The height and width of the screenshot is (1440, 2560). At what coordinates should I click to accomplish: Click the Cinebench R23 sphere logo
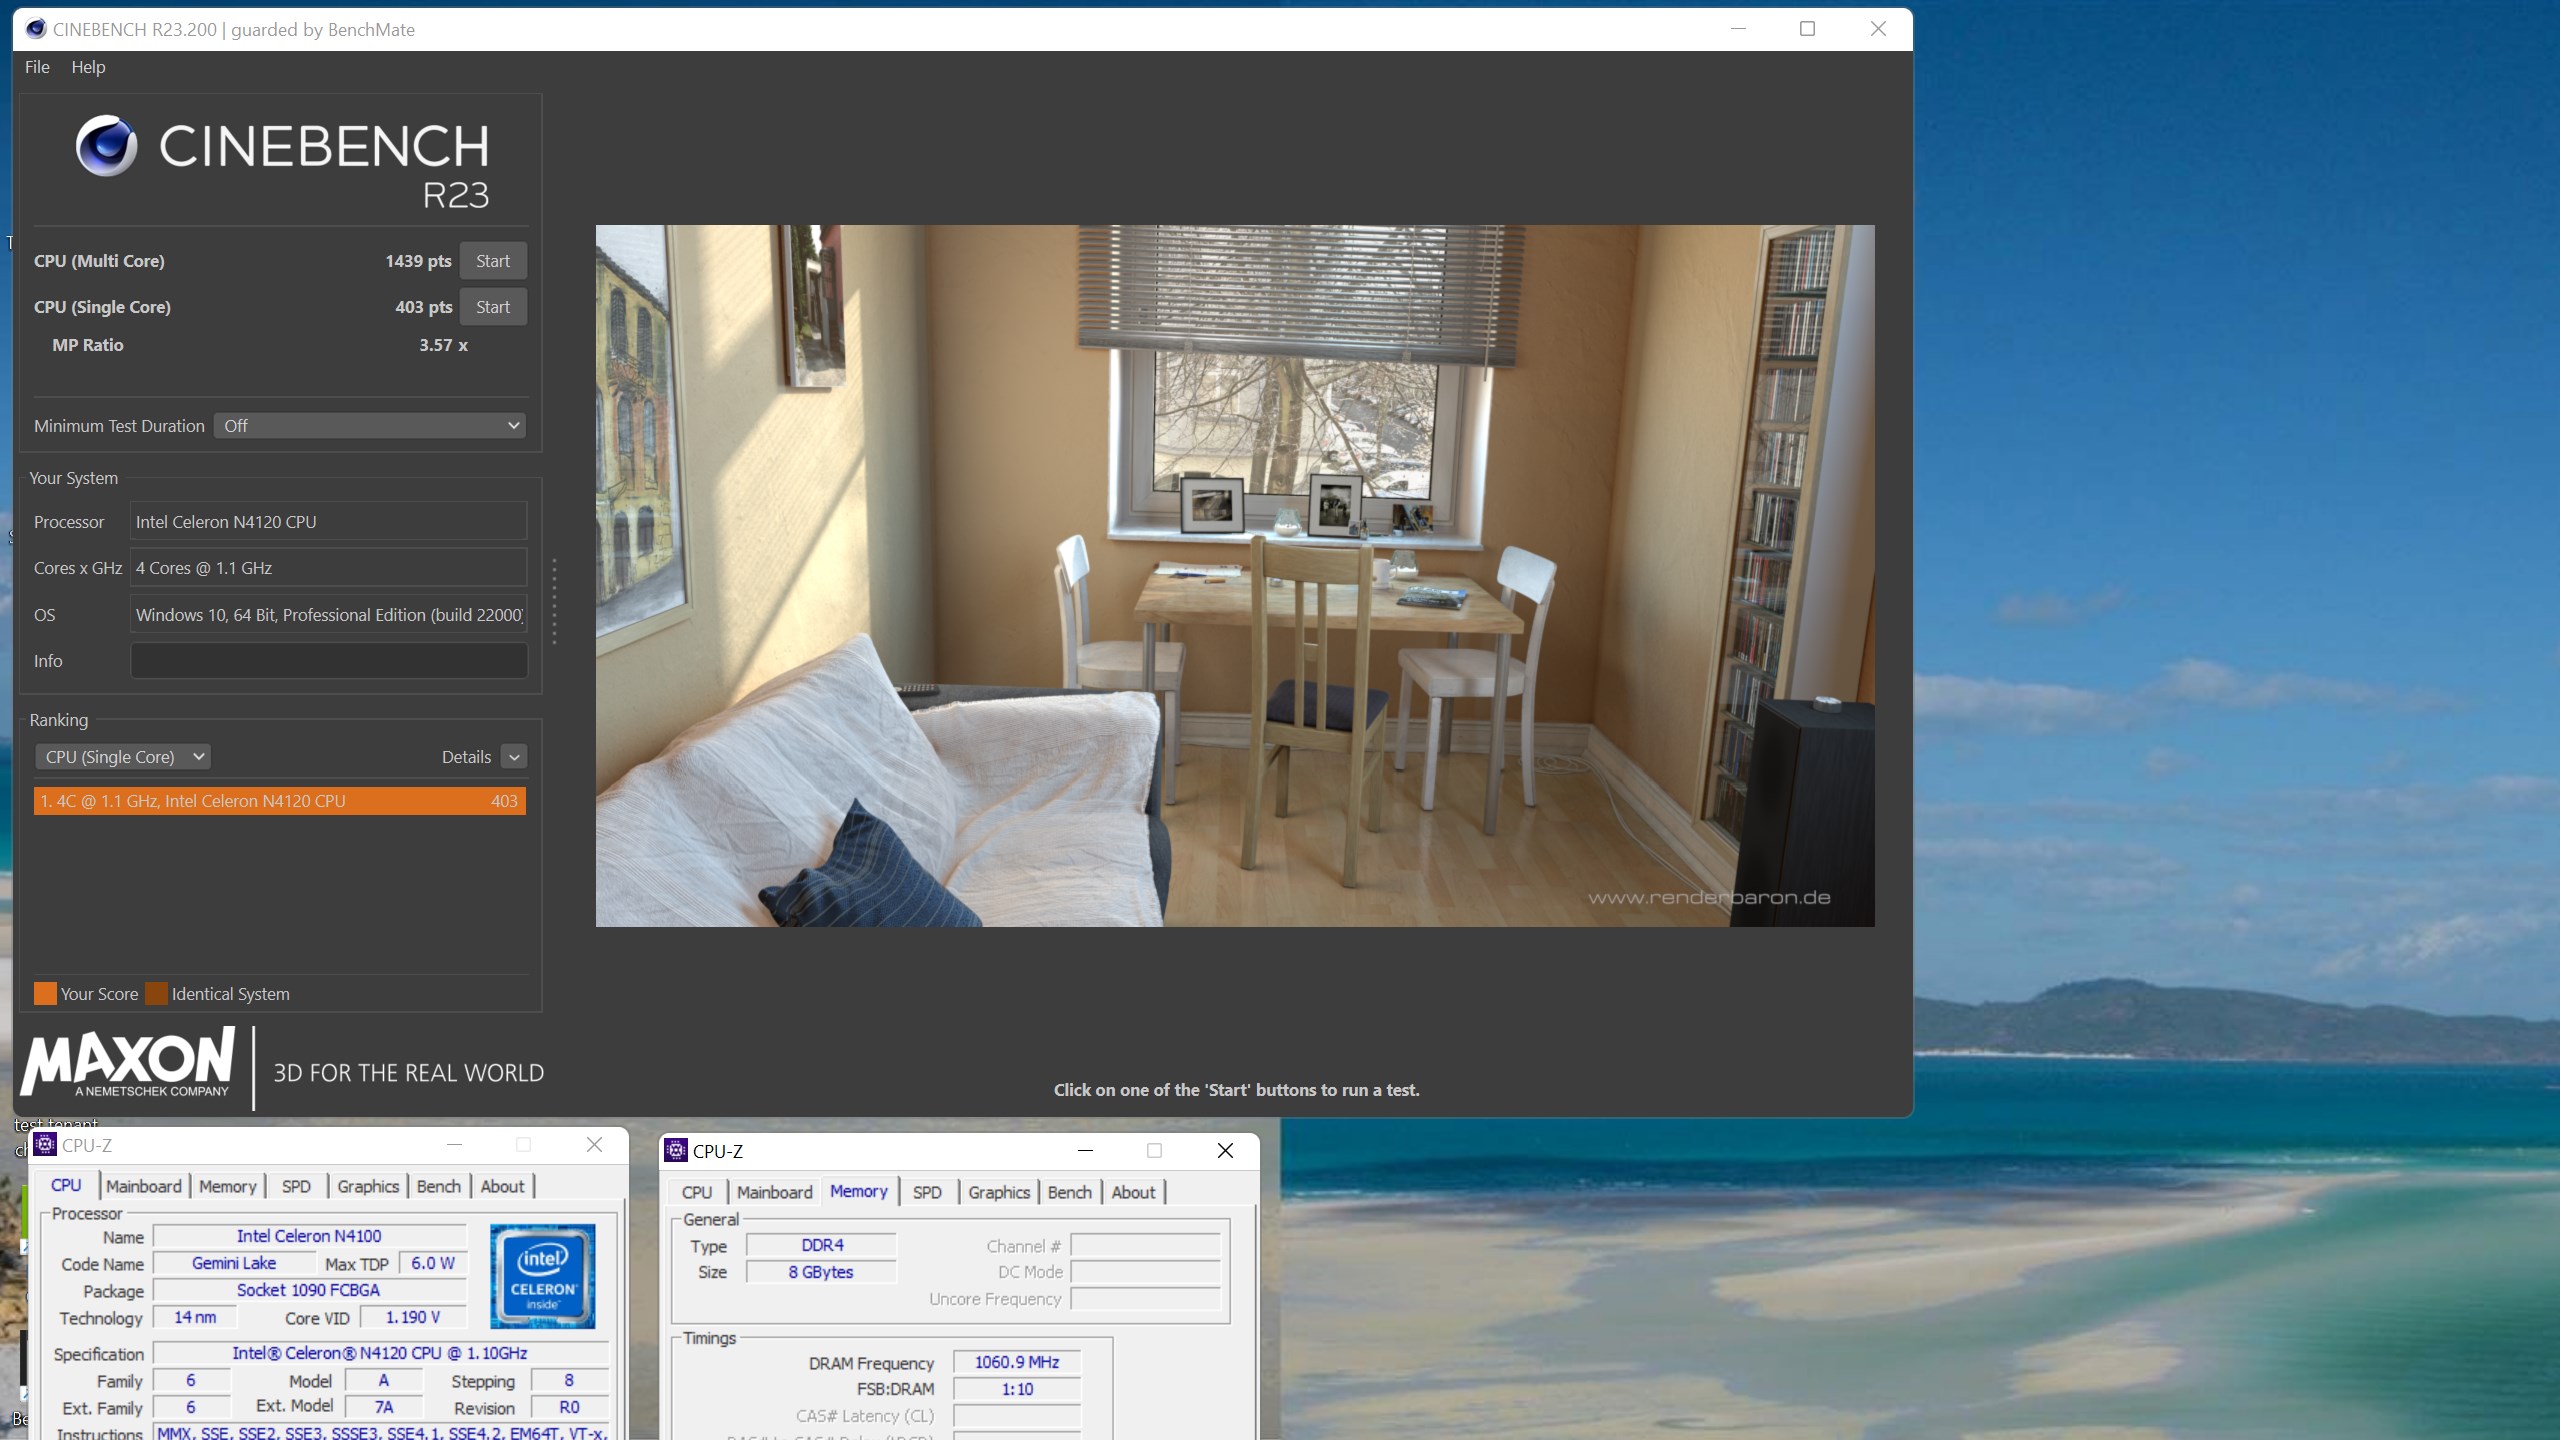pyautogui.click(x=107, y=146)
